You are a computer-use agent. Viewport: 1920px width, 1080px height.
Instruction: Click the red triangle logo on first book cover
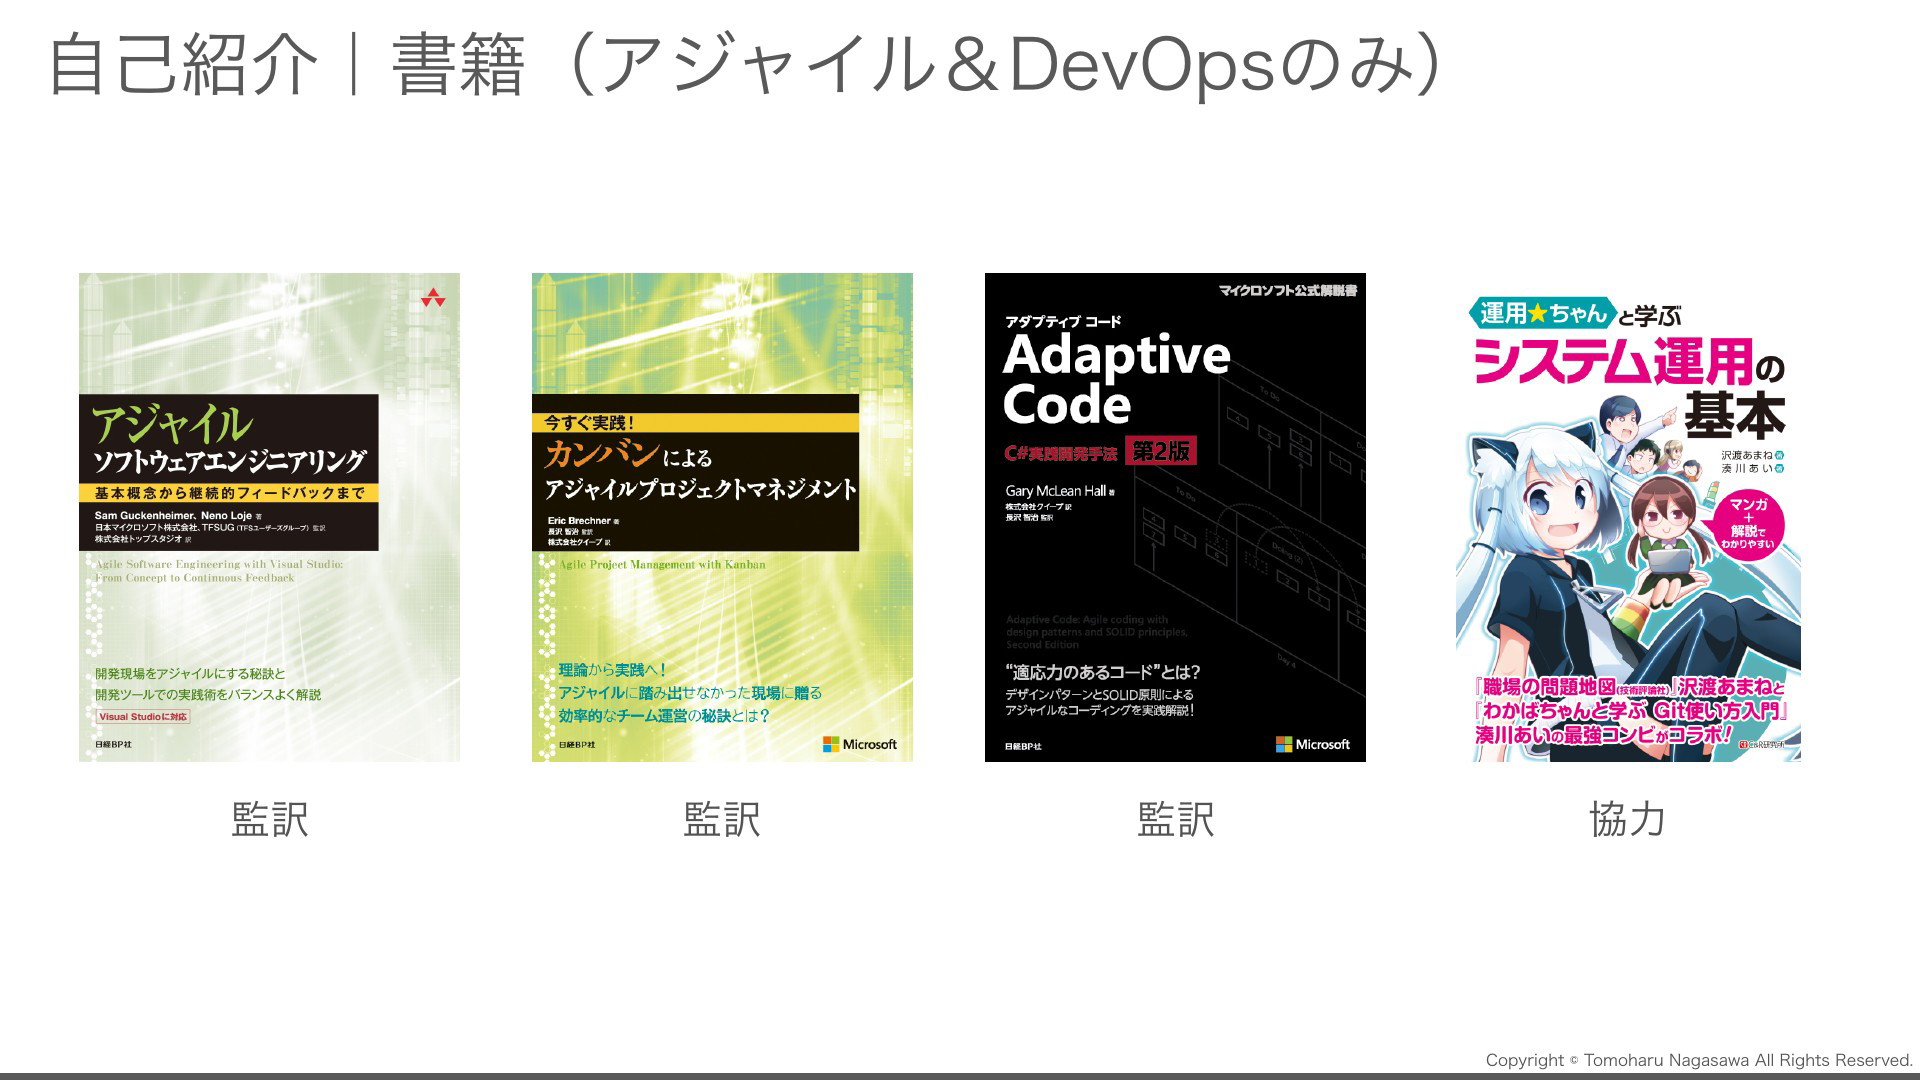[433, 297]
